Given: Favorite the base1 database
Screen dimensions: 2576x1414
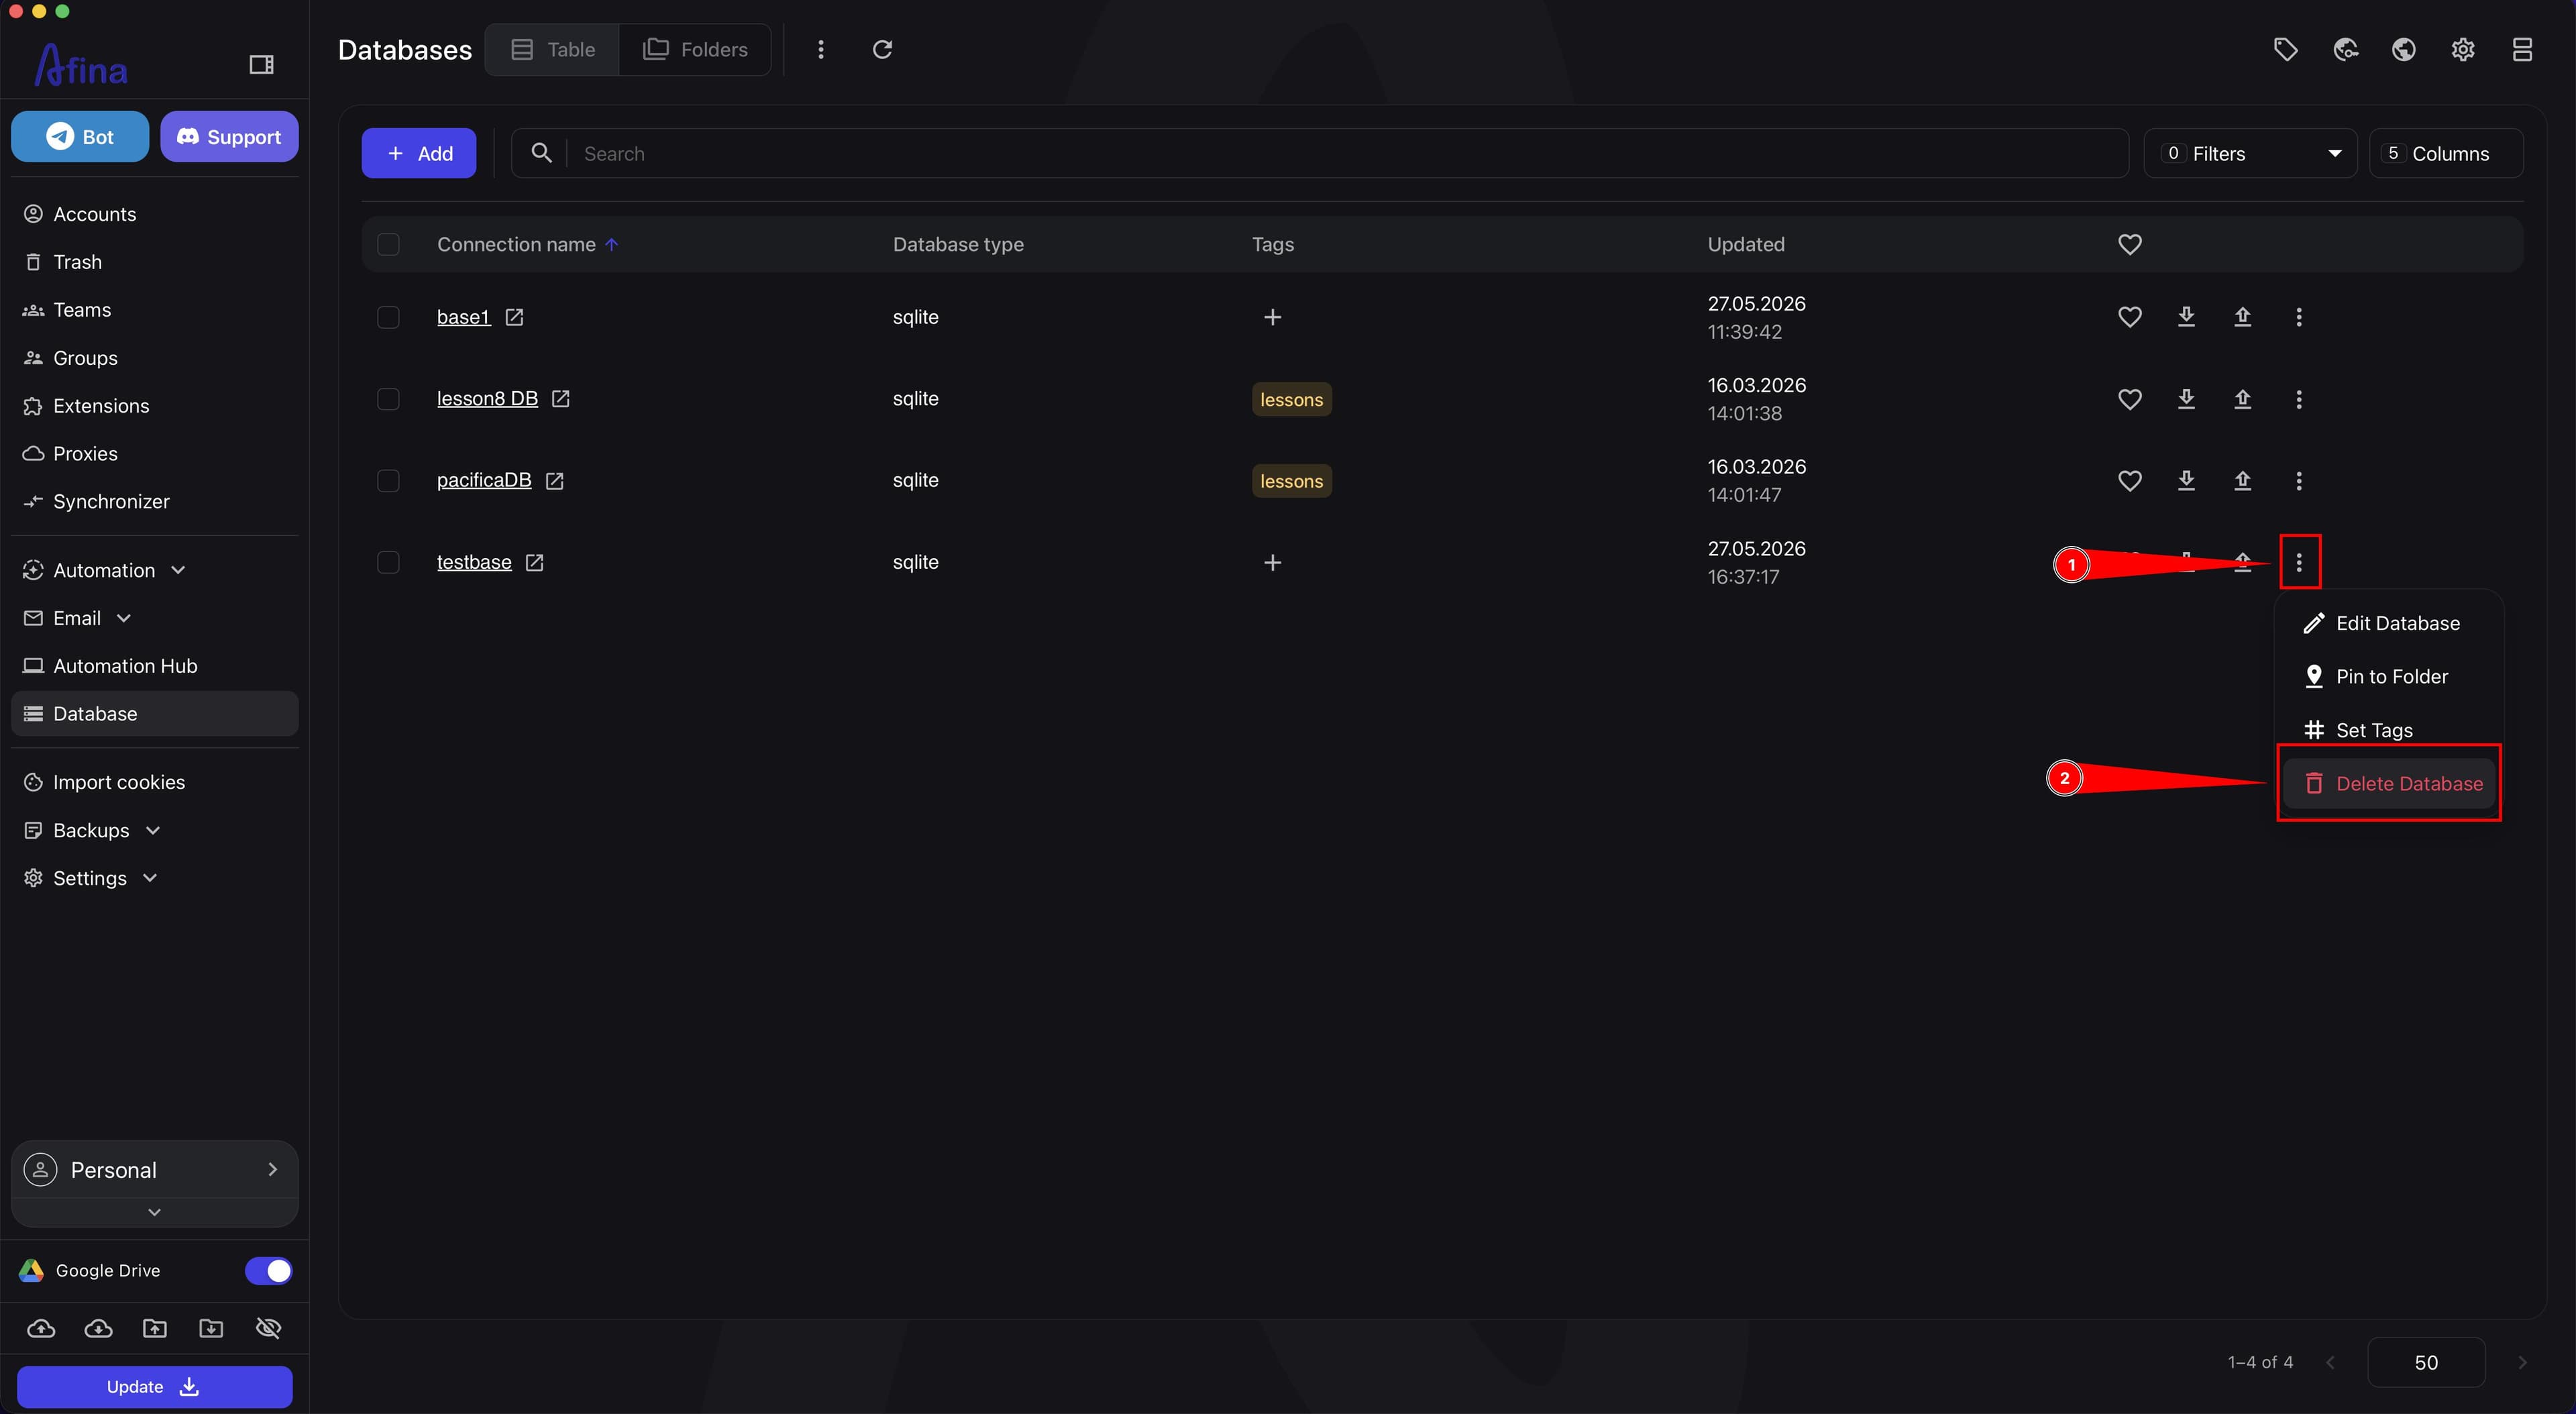Looking at the screenshot, I should click(2130, 317).
